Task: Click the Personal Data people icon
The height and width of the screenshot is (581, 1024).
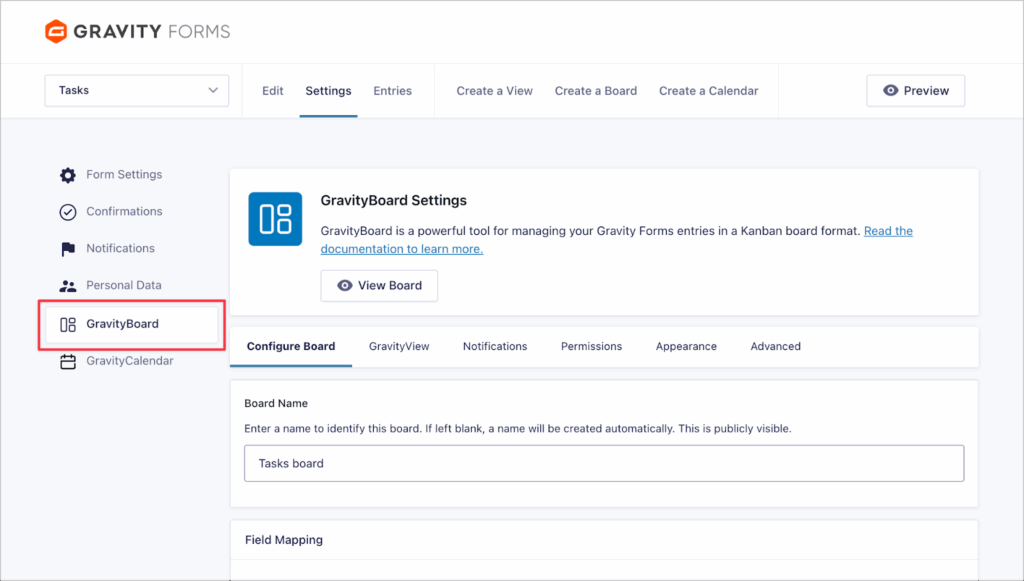Action: pos(68,286)
